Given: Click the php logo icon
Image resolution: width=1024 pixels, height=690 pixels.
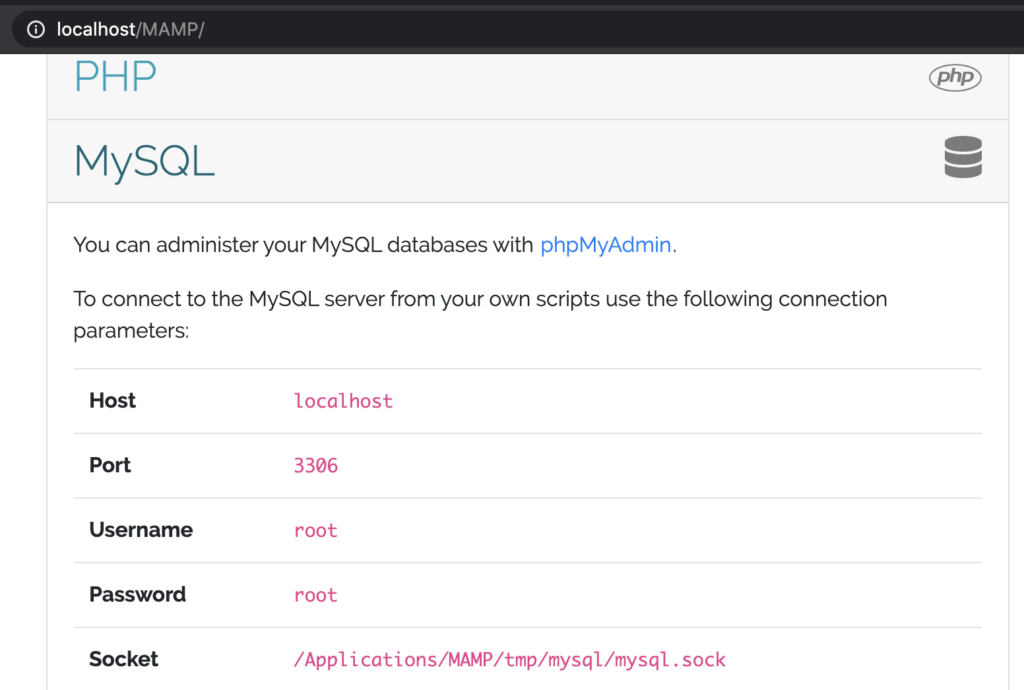Looking at the screenshot, I should click(955, 77).
